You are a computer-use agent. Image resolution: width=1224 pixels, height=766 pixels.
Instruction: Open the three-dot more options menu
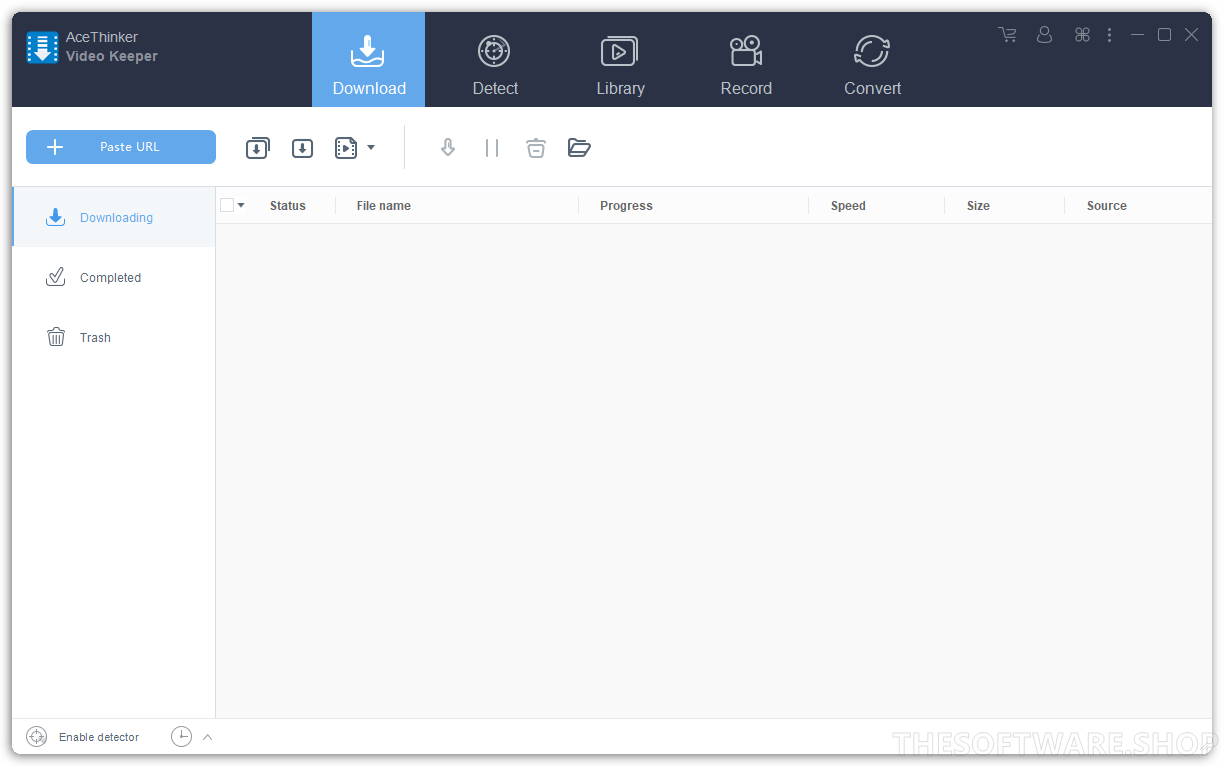1109,35
